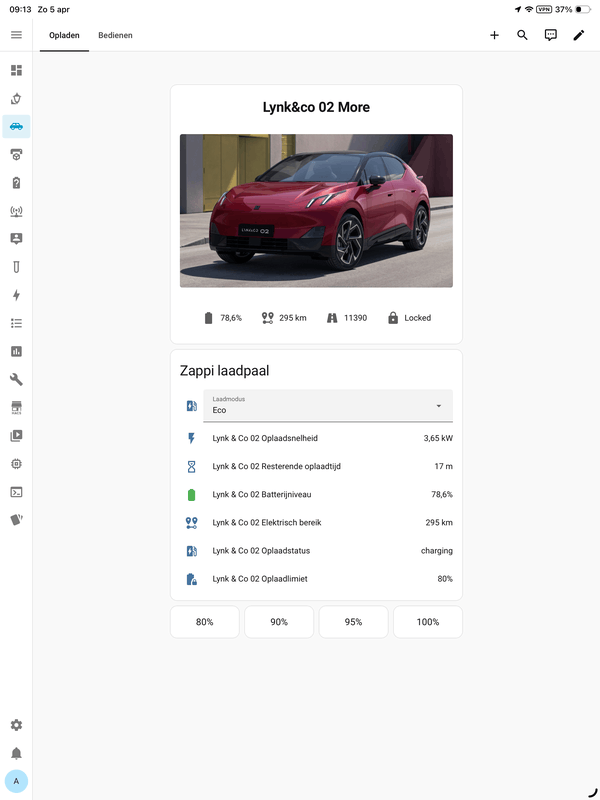The height and width of the screenshot is (800, 600).
Task: Open the Notifications bell
Action: pos(16,753)
